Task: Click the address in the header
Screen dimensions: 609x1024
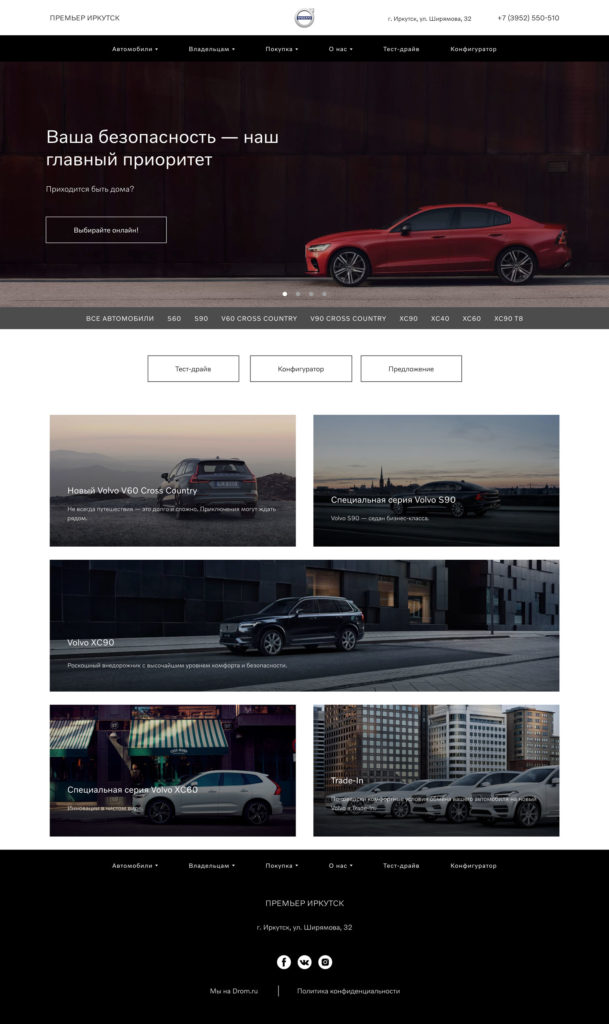Action: click(429, 19)
